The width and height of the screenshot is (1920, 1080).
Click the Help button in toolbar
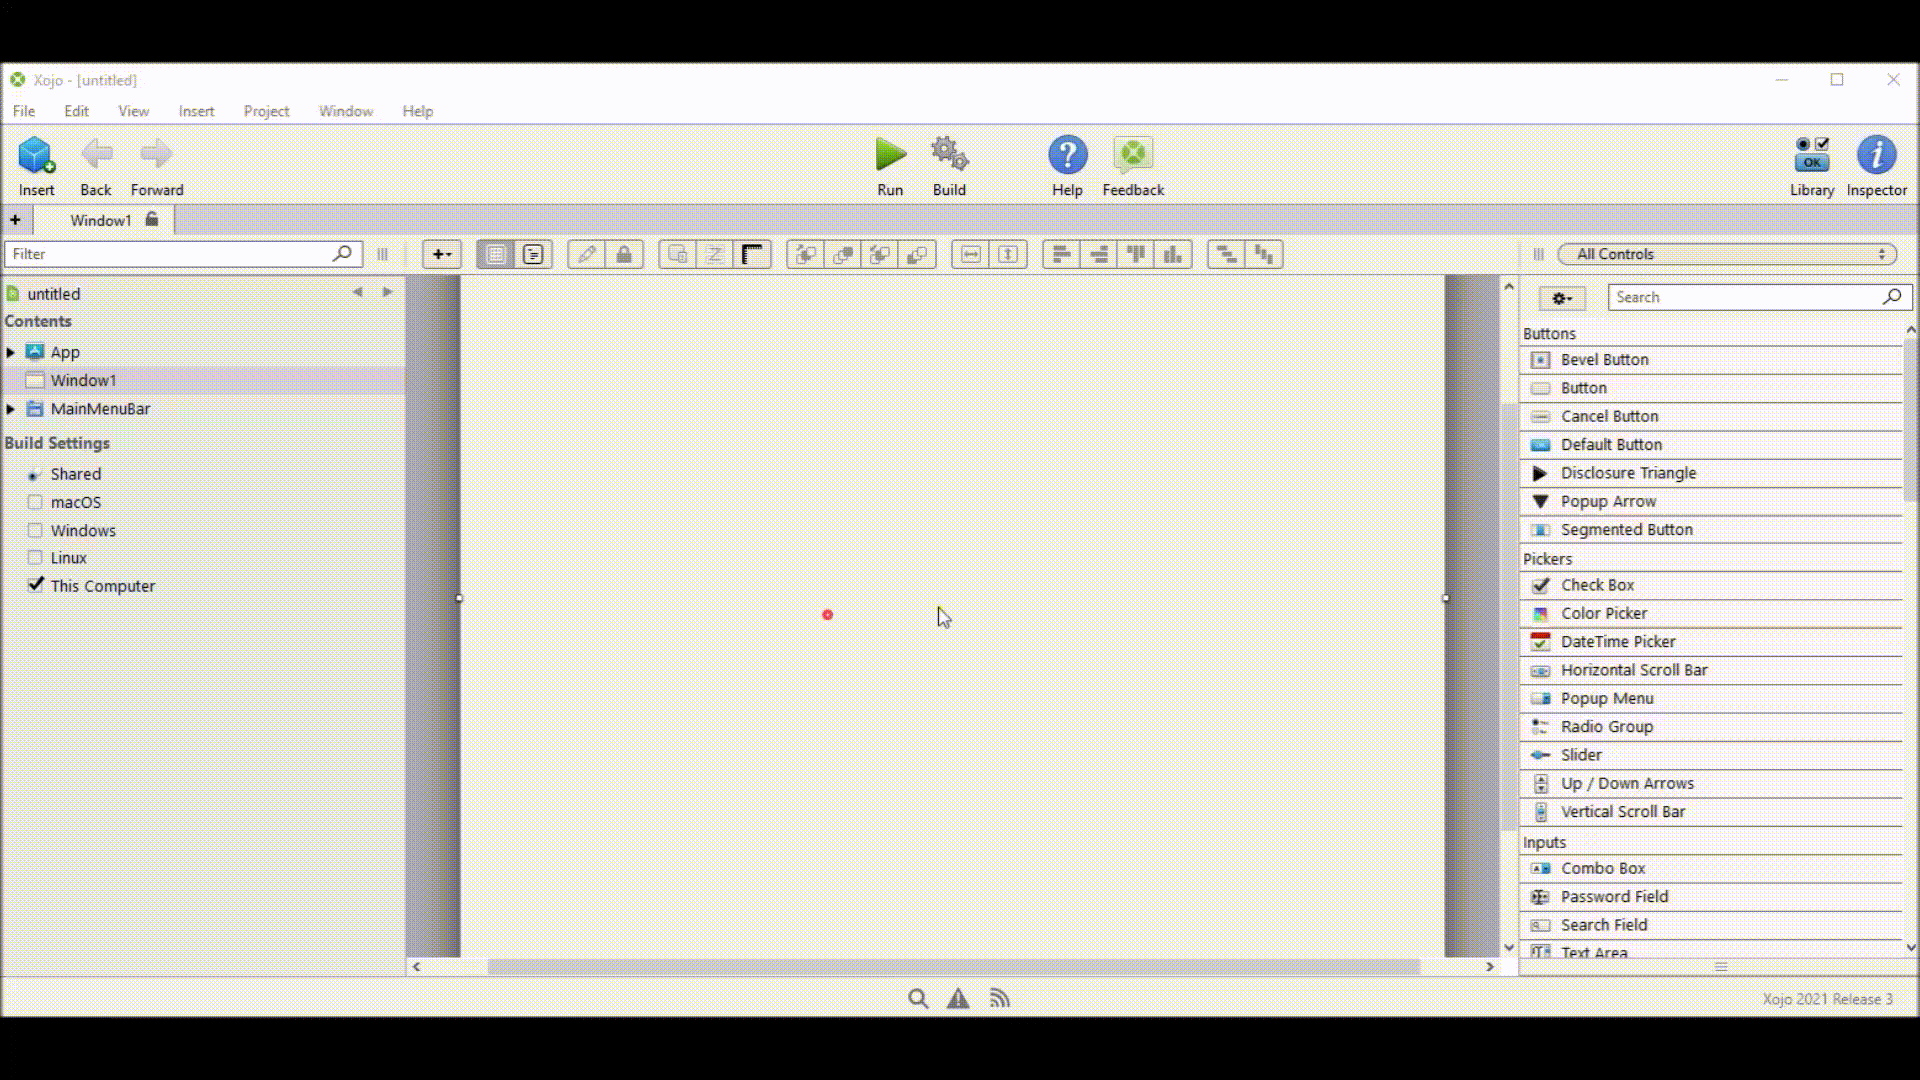coord(1067,156)
